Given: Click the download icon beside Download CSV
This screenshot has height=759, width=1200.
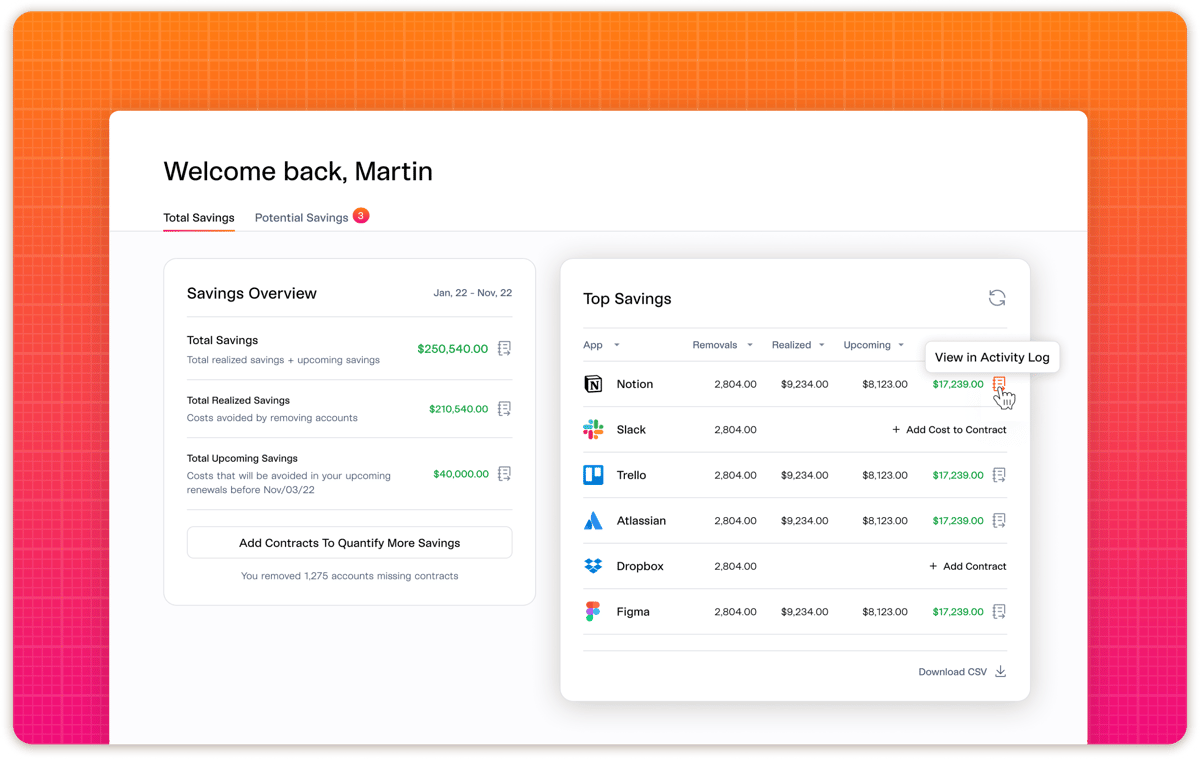Looking at the screenshot, I should pyautogui.click(x=1000, y=671).
